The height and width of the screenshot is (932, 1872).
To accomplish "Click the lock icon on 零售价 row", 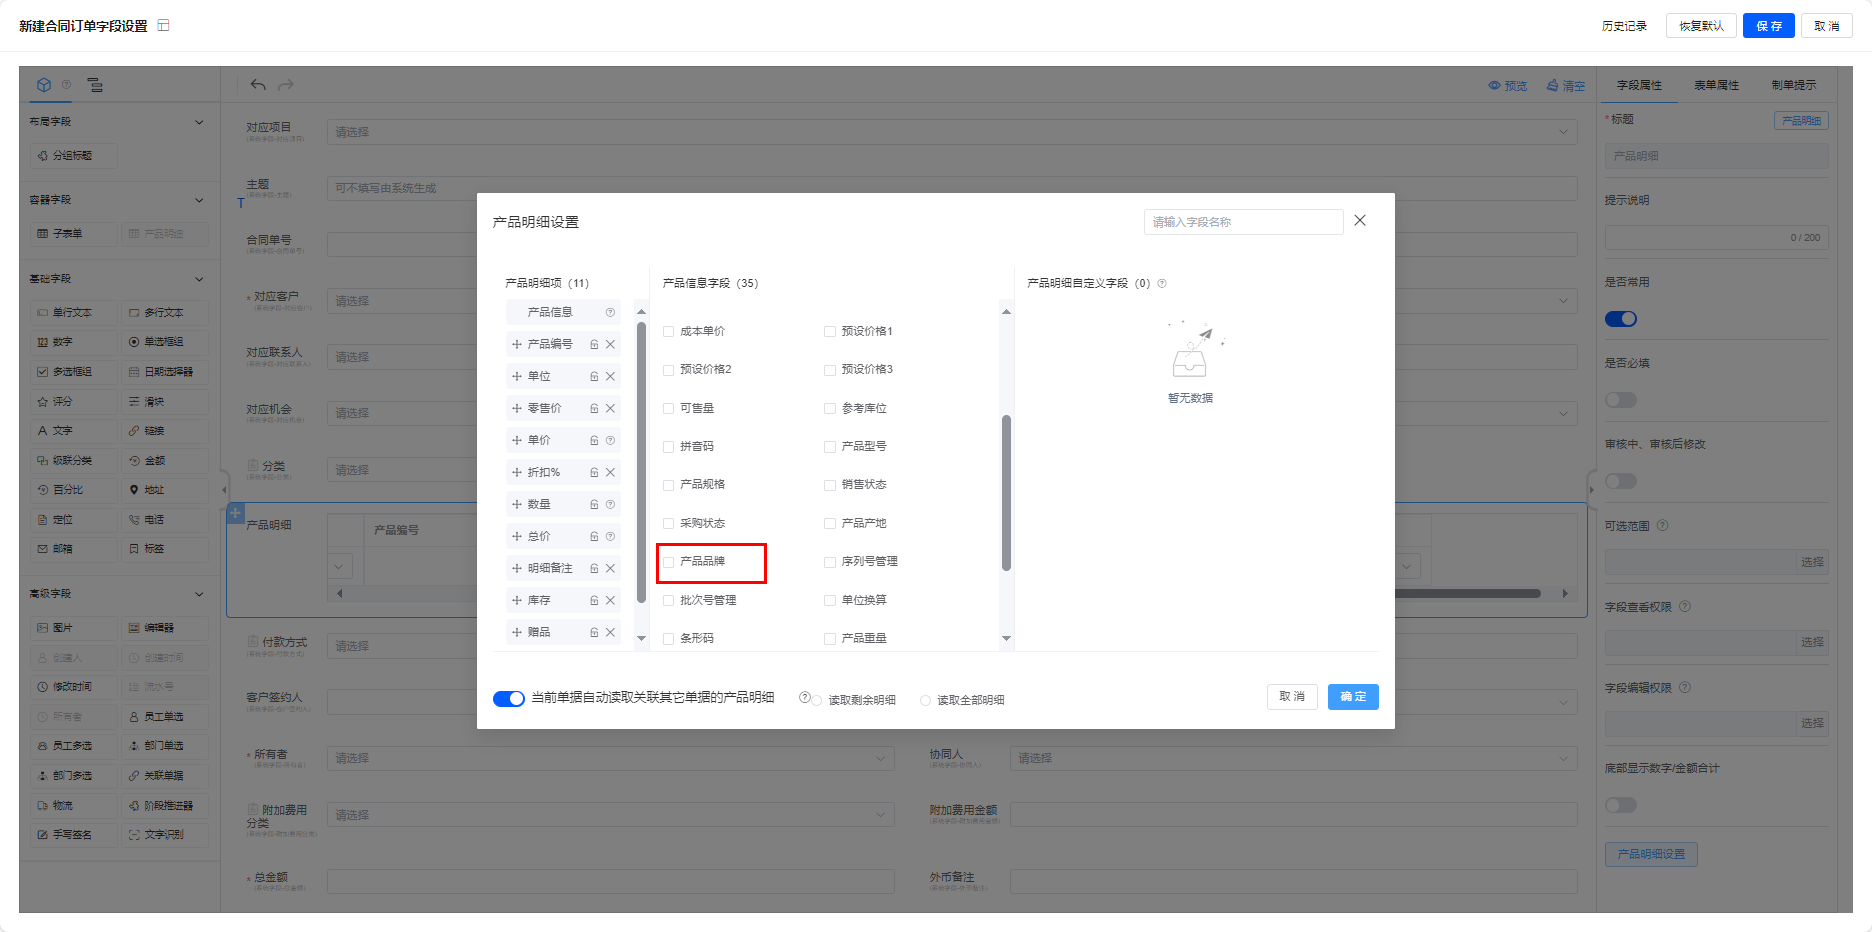I will pyautogui.click(x=594, y=408).
